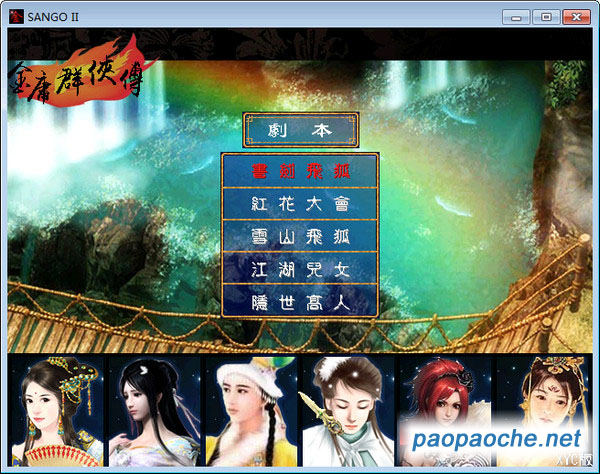Select portrait of red-haired woman

tap(445, 411)
